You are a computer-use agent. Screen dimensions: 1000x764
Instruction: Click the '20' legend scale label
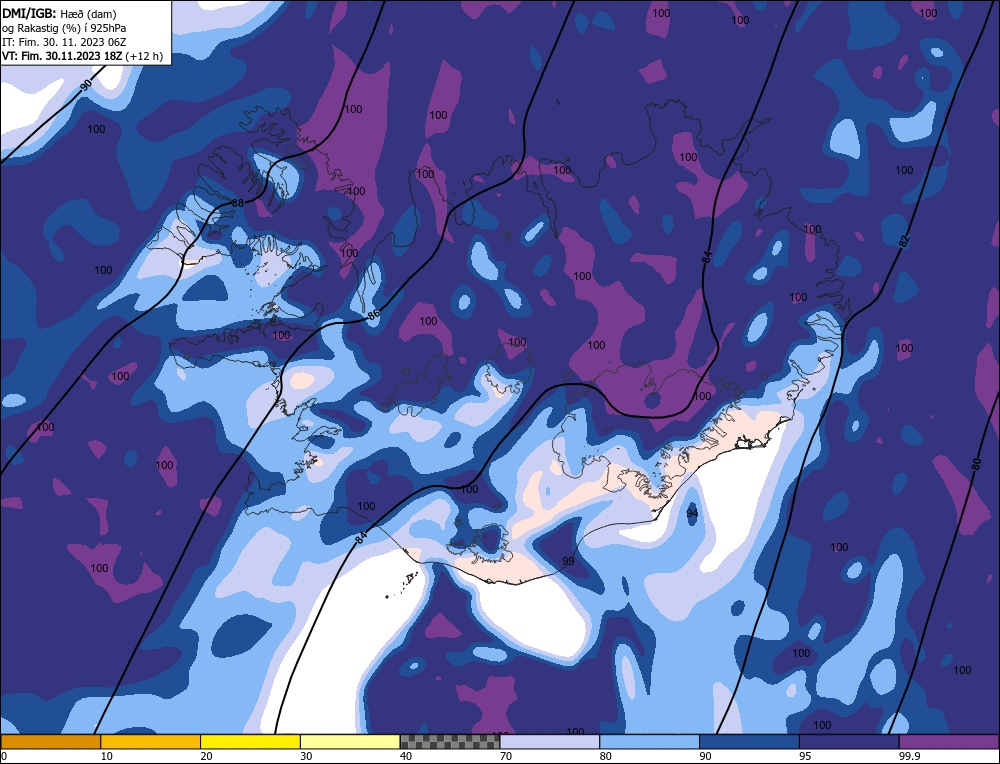tap(206, 756)
